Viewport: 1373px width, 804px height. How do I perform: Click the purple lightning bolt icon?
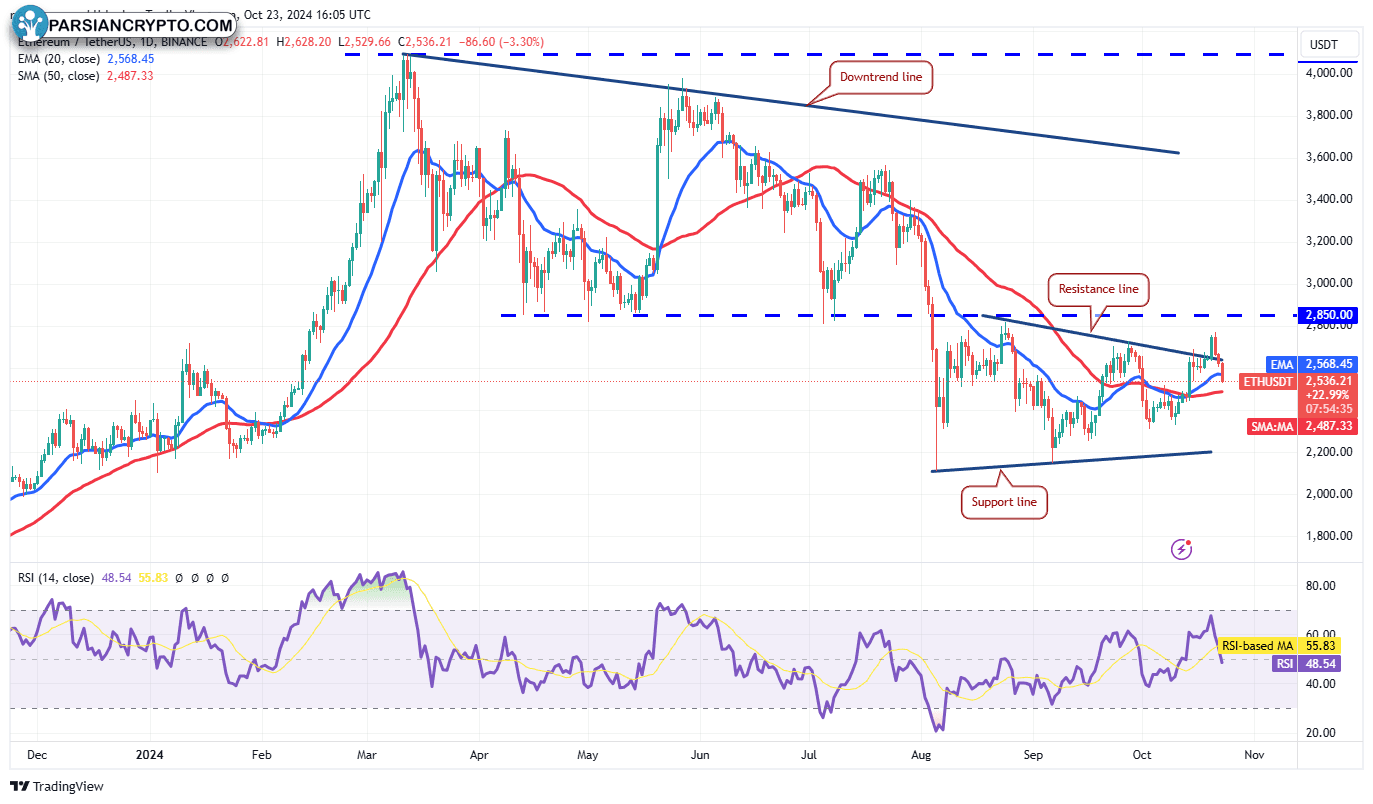pyautogui.click(x=1182, y=548)
